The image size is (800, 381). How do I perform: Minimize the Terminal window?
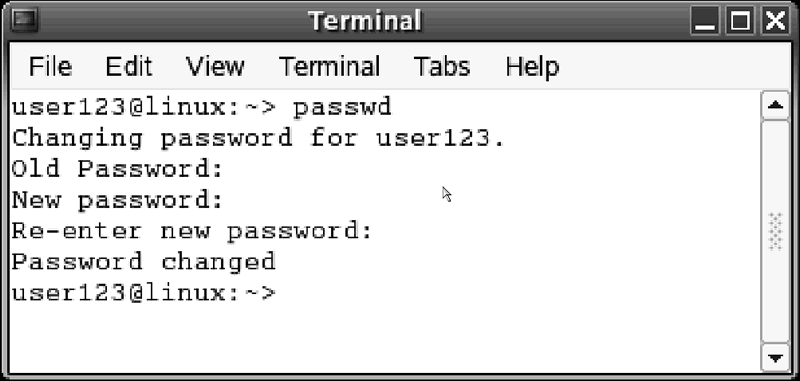[705, 21]
